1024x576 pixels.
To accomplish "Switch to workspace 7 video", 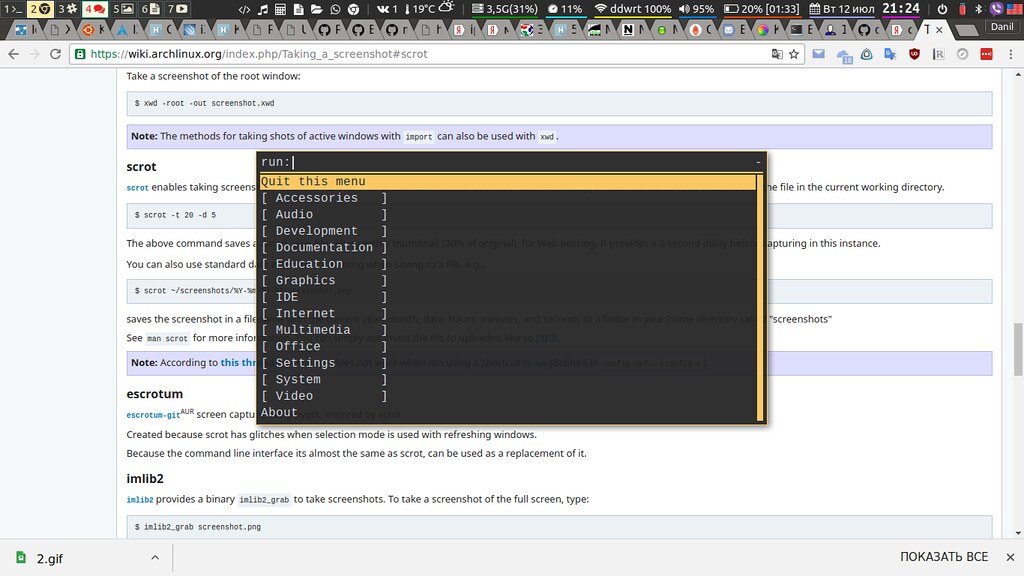I will (178, 8).
